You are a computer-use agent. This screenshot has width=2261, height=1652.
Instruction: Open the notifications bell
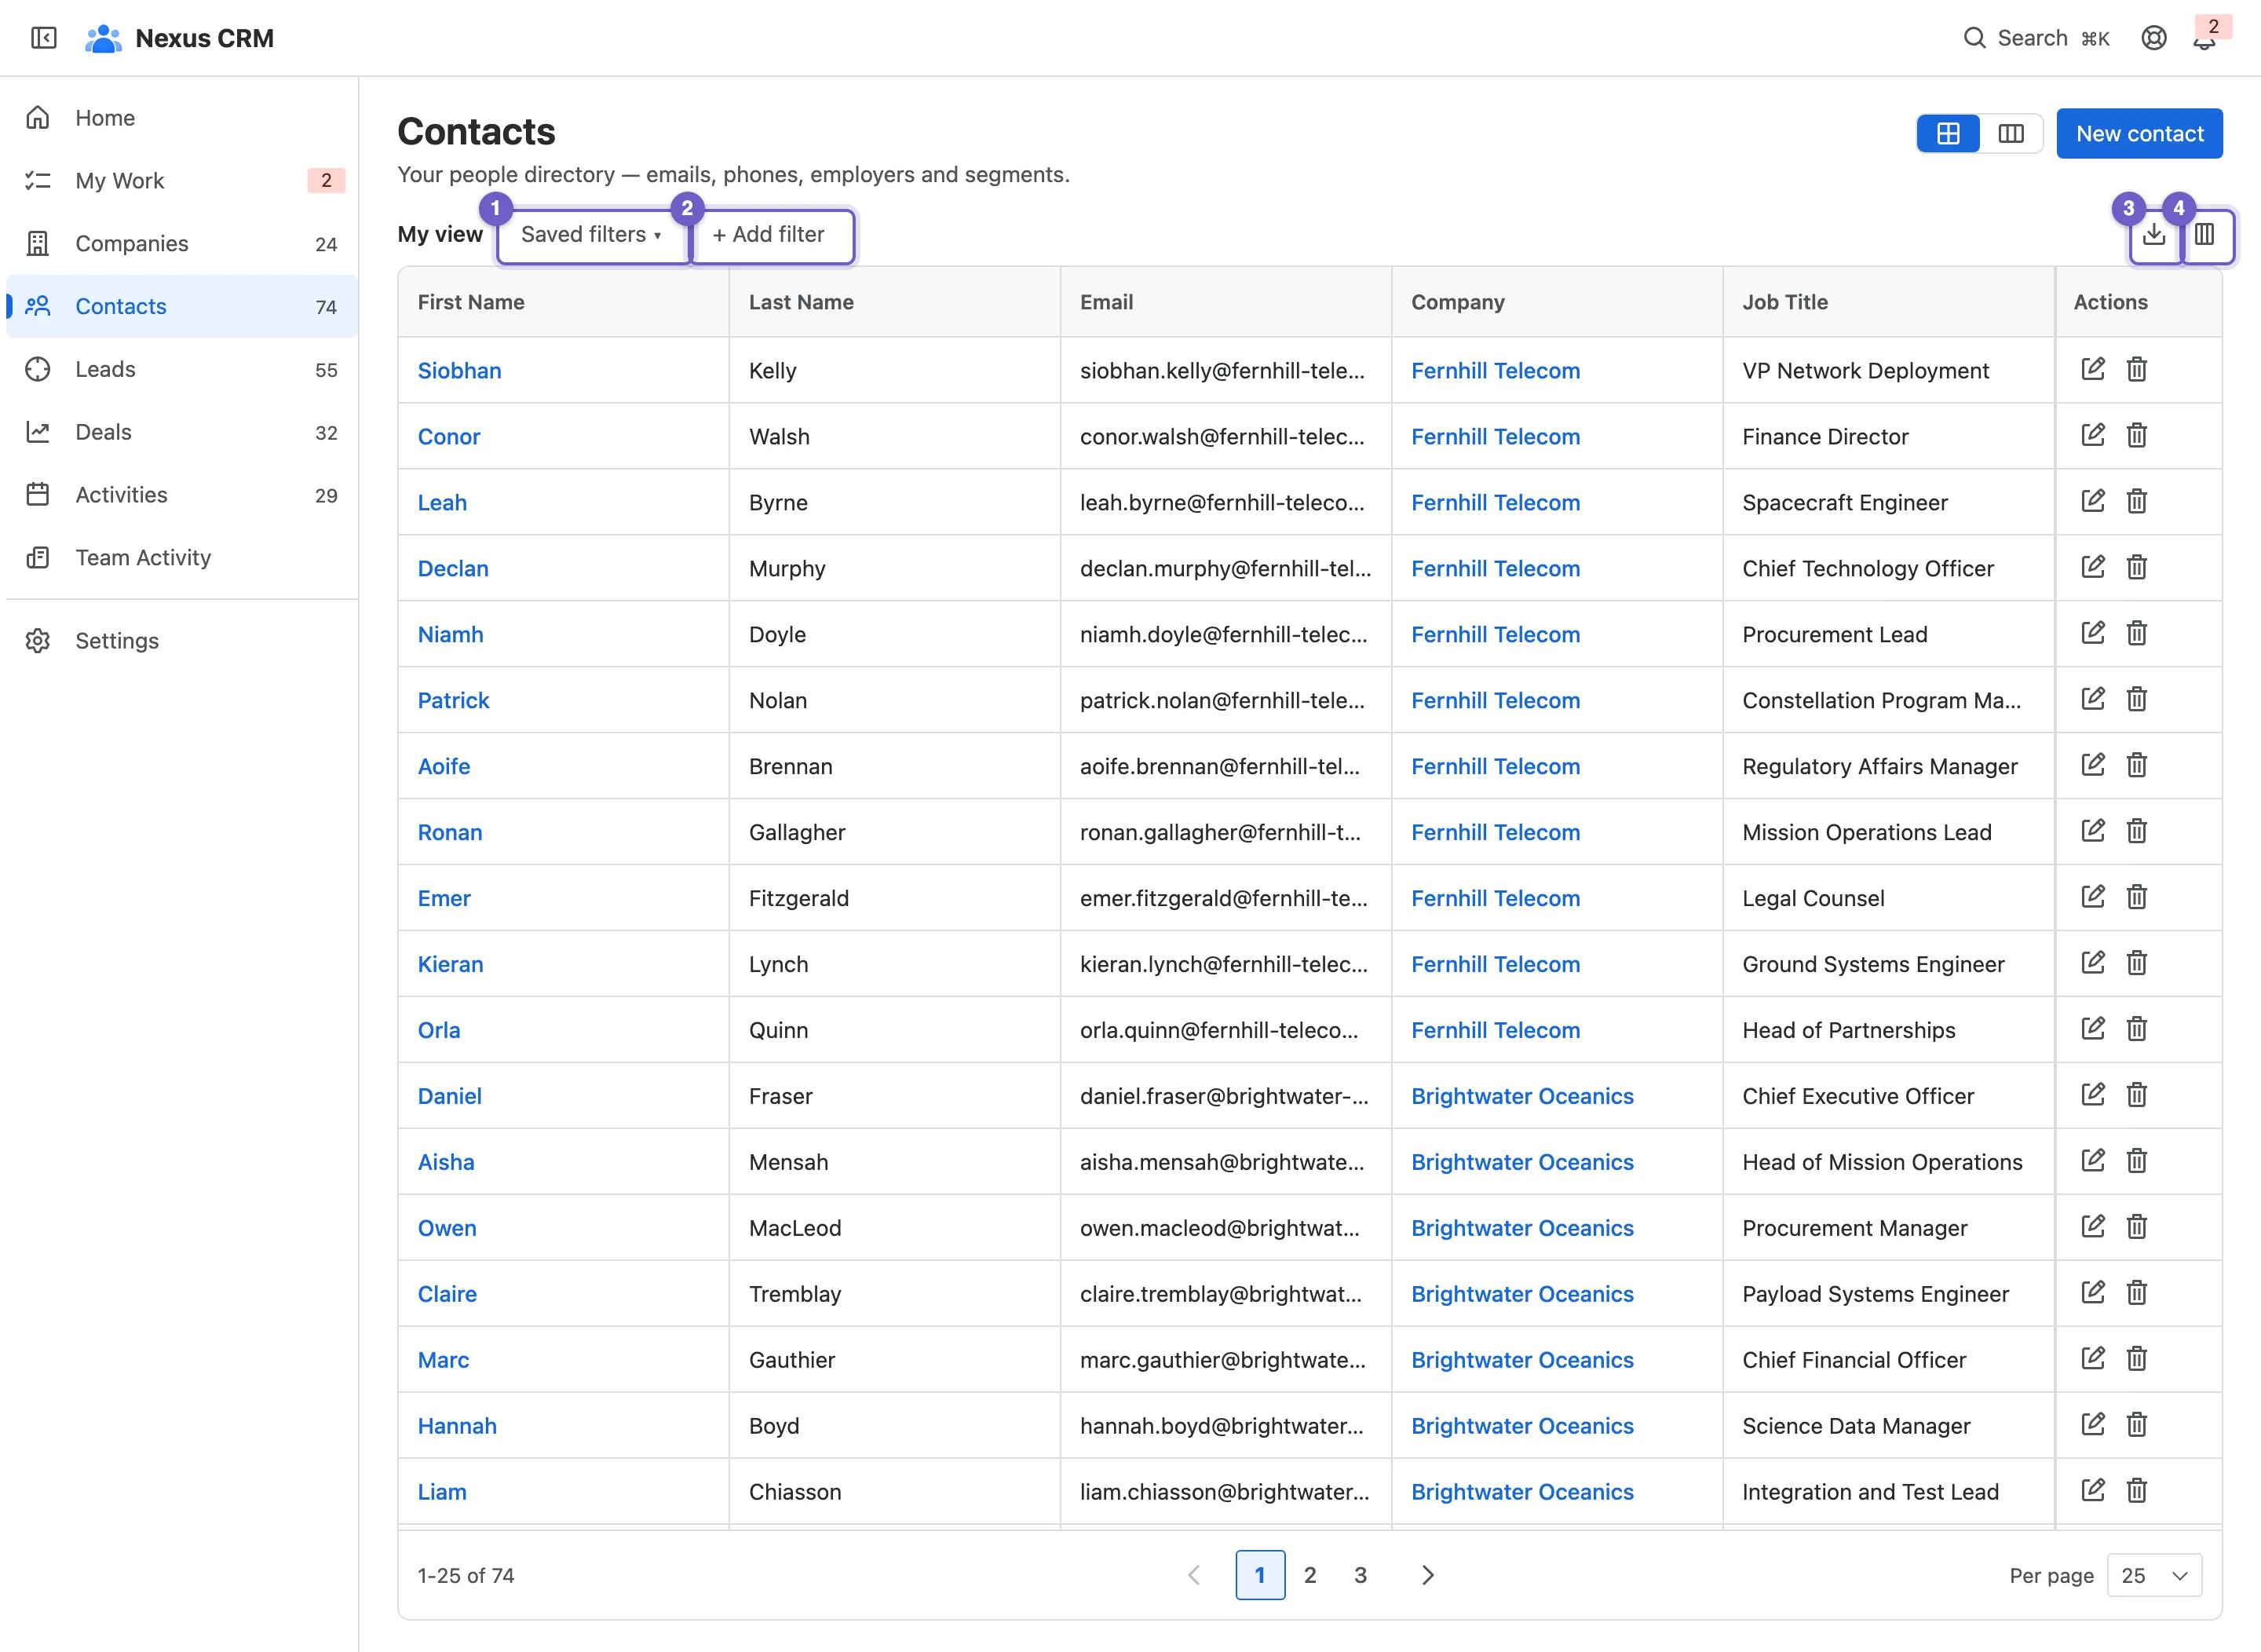click(2204, 40)
